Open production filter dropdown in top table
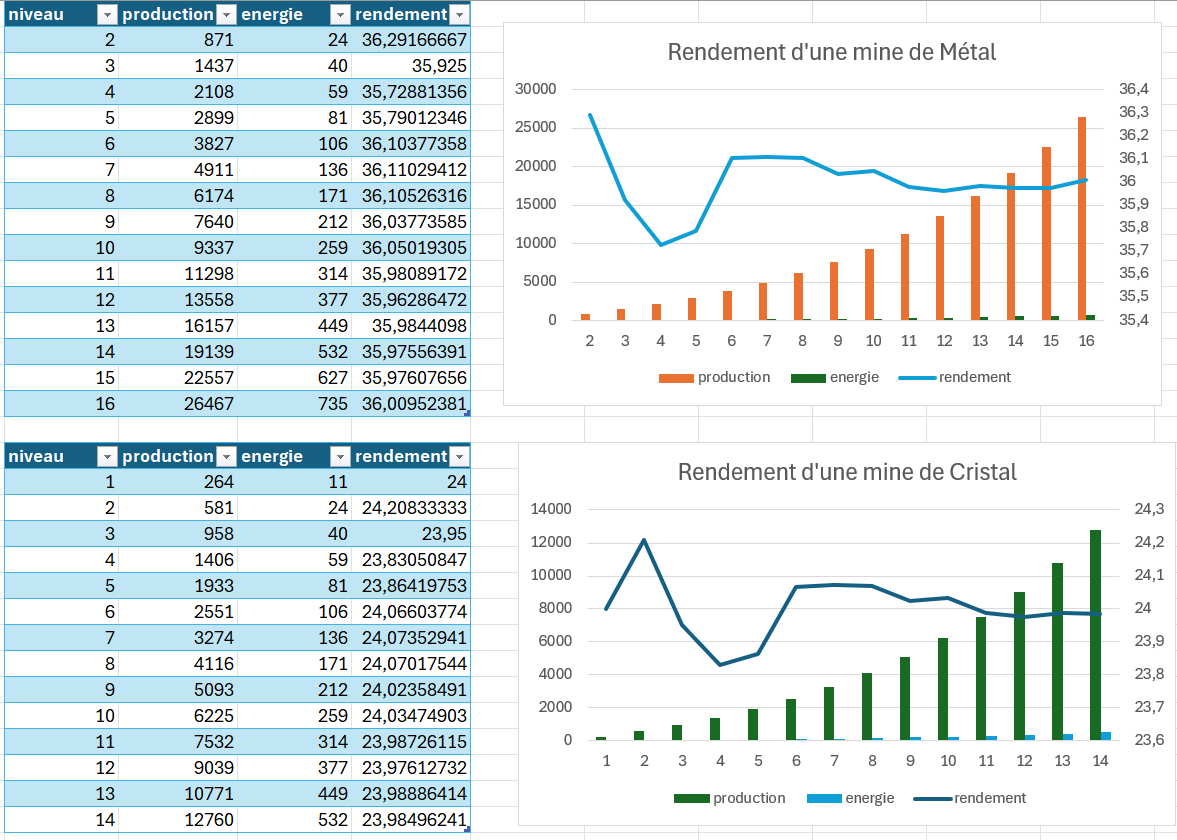 click(x=226, y=14)
